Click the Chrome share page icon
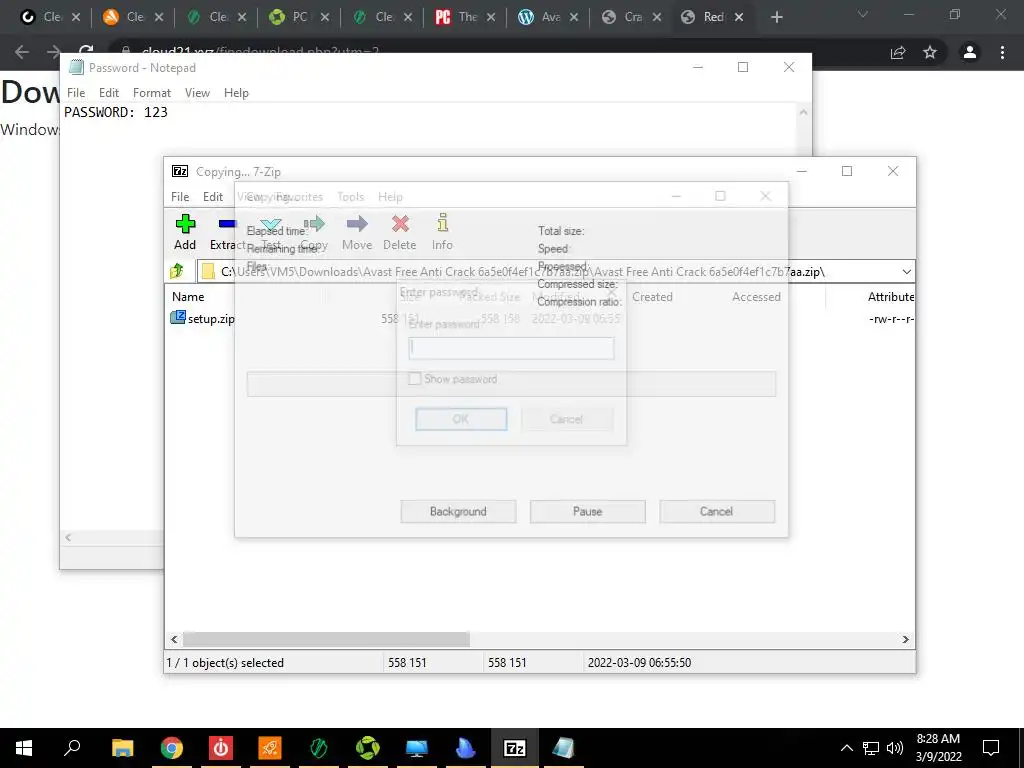 (x=898, y=52)
